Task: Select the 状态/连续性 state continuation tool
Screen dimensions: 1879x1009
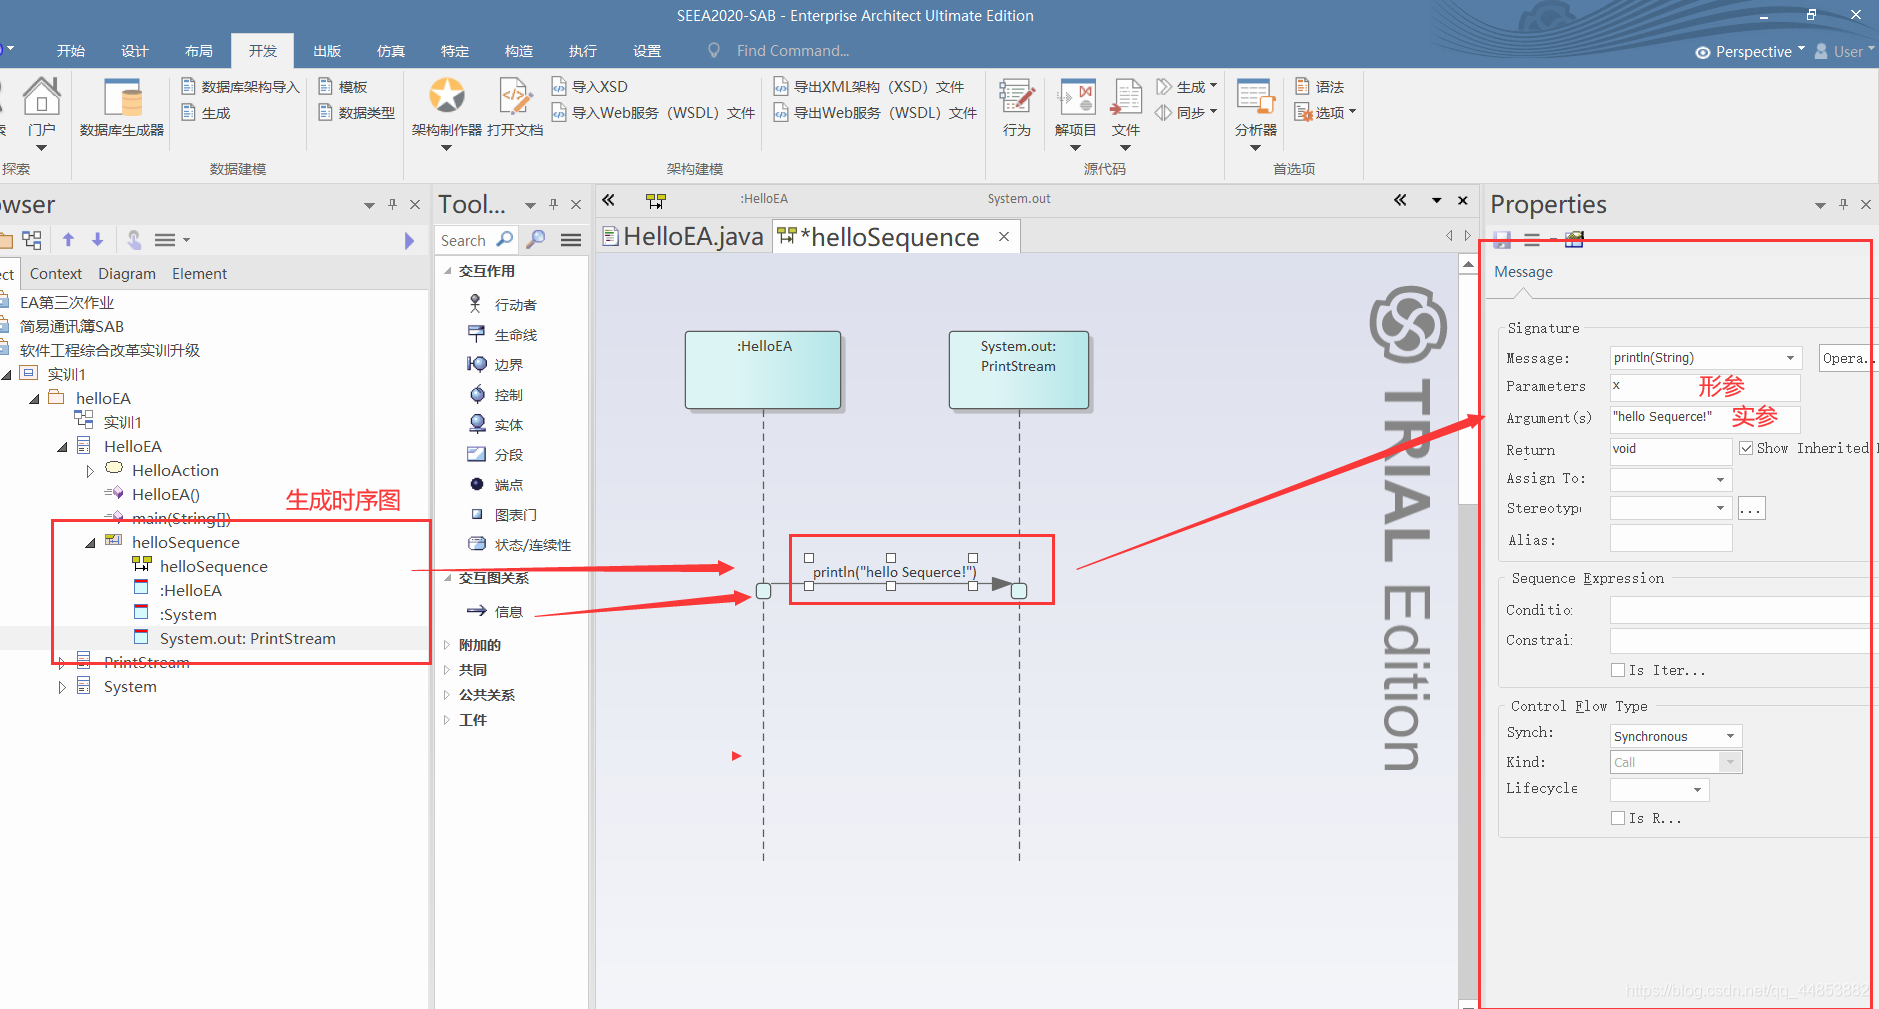Action: [x=520, y=544]
